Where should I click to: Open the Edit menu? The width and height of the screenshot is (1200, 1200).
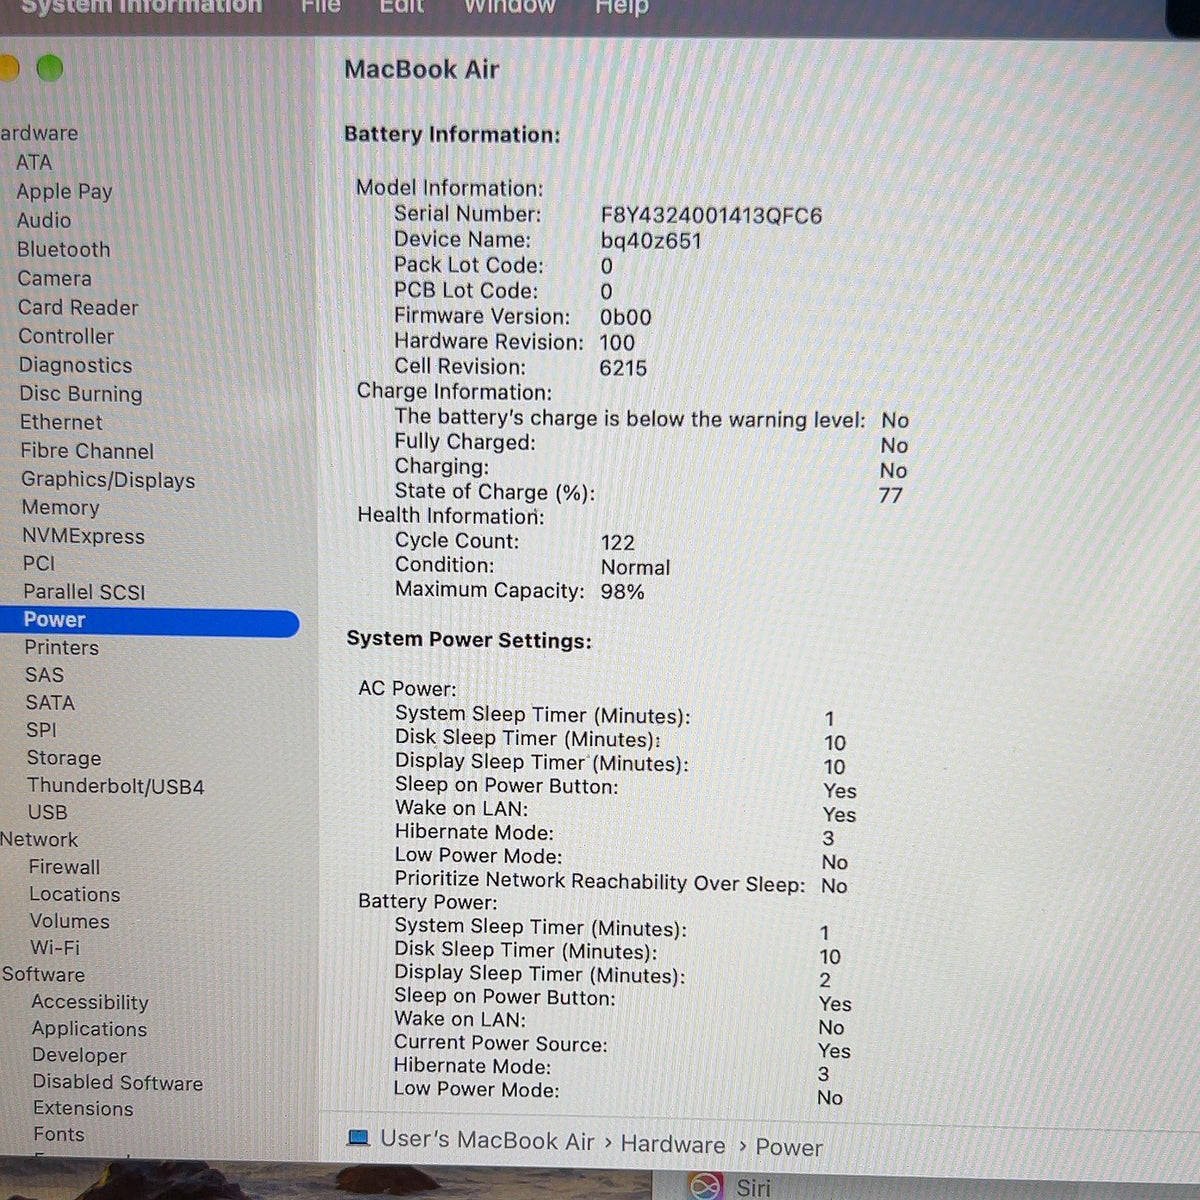pos(402,6)
